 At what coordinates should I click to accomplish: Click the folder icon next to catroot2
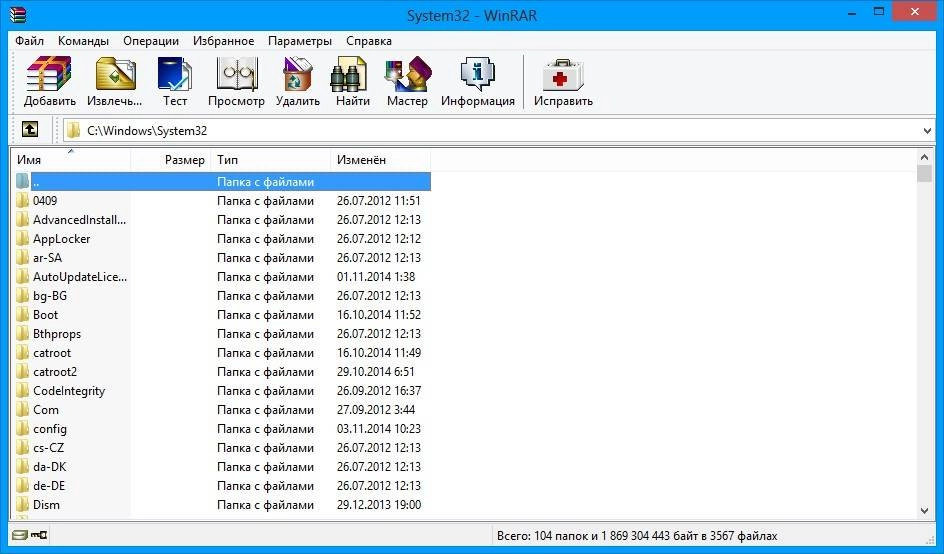22,372
